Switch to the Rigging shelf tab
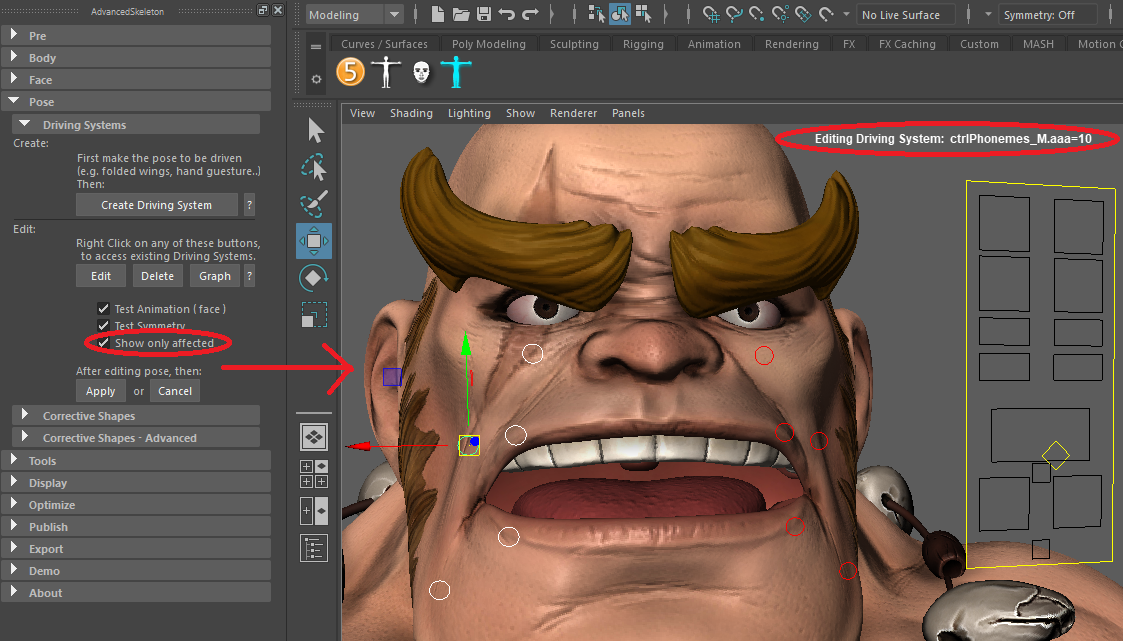The height and width of the screenshot is (641, 1123). tap(643, 44)
